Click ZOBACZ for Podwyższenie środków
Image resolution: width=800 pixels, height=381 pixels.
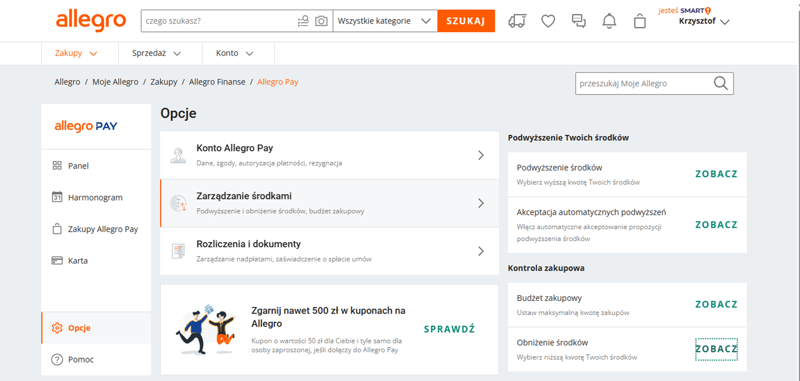[716, 174]
